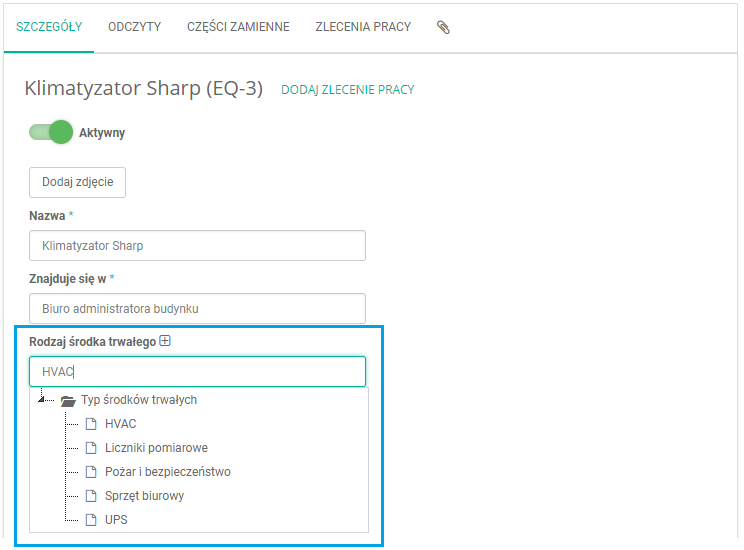The image size is (744, 550).
Task: Collapse the Typ środków trwałych tree node
Action: tap(41, 400)
